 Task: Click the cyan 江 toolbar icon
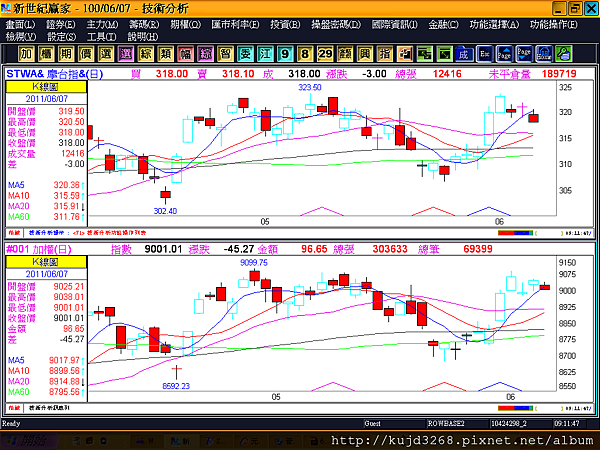click(265, 54)
